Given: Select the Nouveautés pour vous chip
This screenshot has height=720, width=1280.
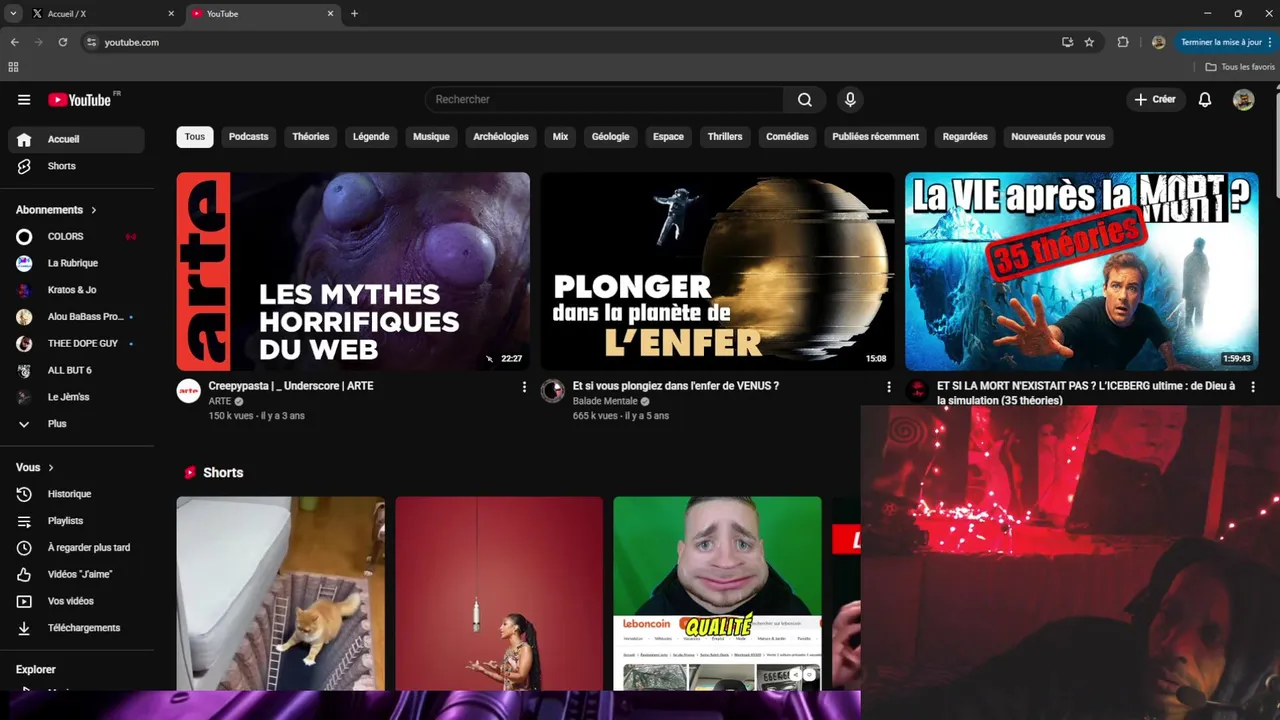Looking at the screenshot, I should (1058, 137).
